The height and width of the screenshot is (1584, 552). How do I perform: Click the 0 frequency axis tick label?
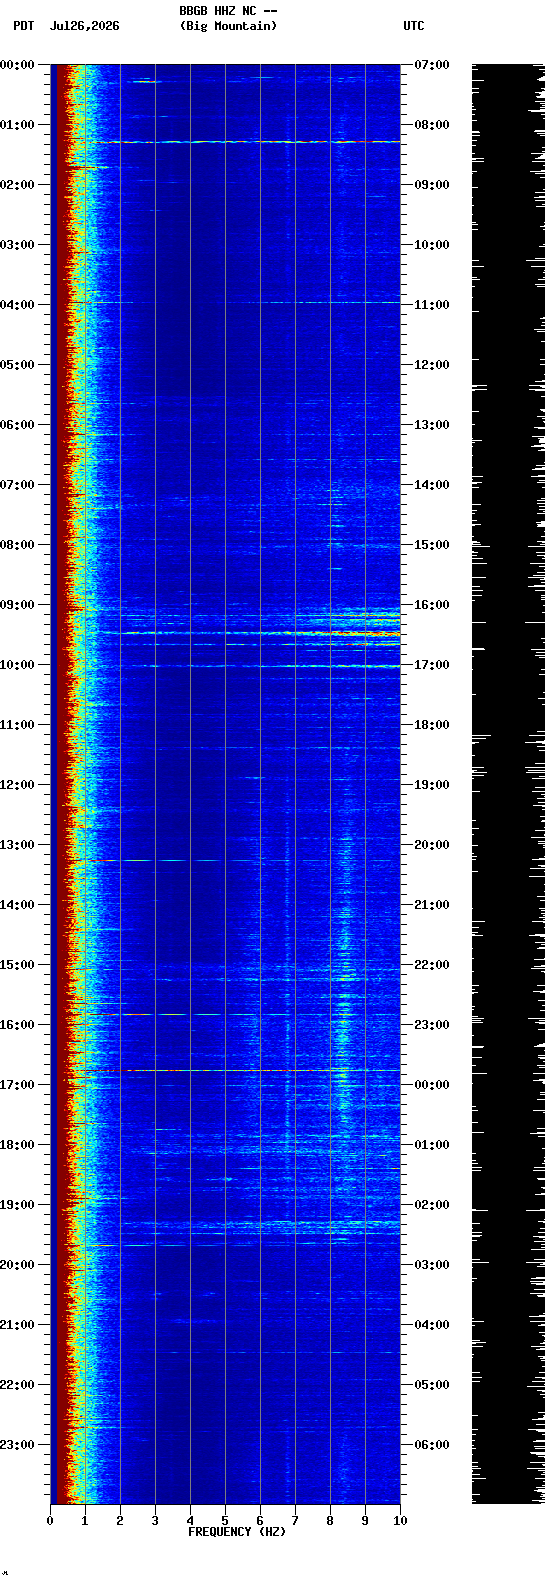50,1521
